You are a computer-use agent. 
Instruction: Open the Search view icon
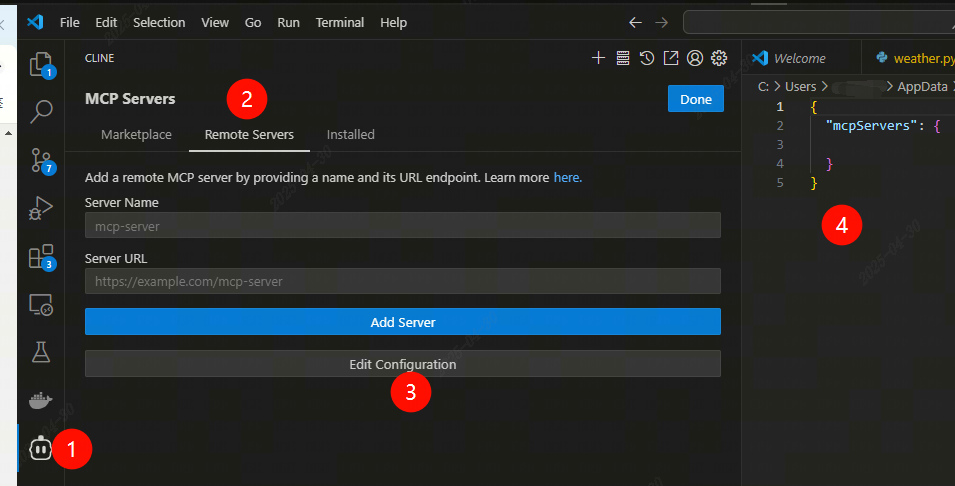click(x=41, y=111)
